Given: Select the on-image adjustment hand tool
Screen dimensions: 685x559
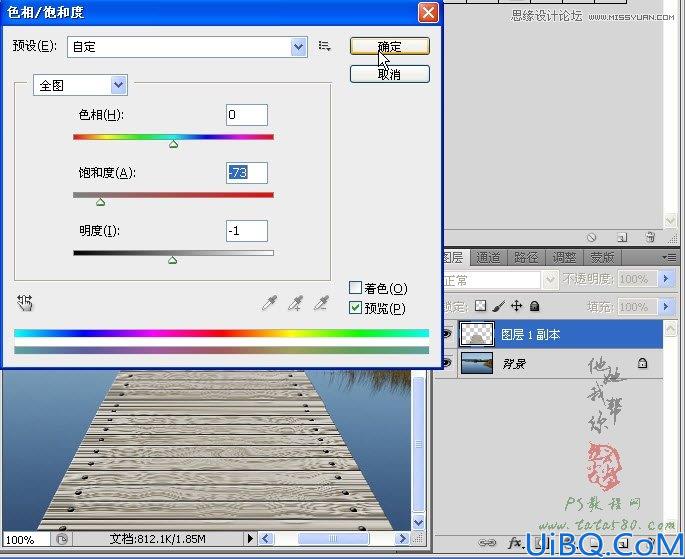Looking at the screenshot, I should pos(25,303).
